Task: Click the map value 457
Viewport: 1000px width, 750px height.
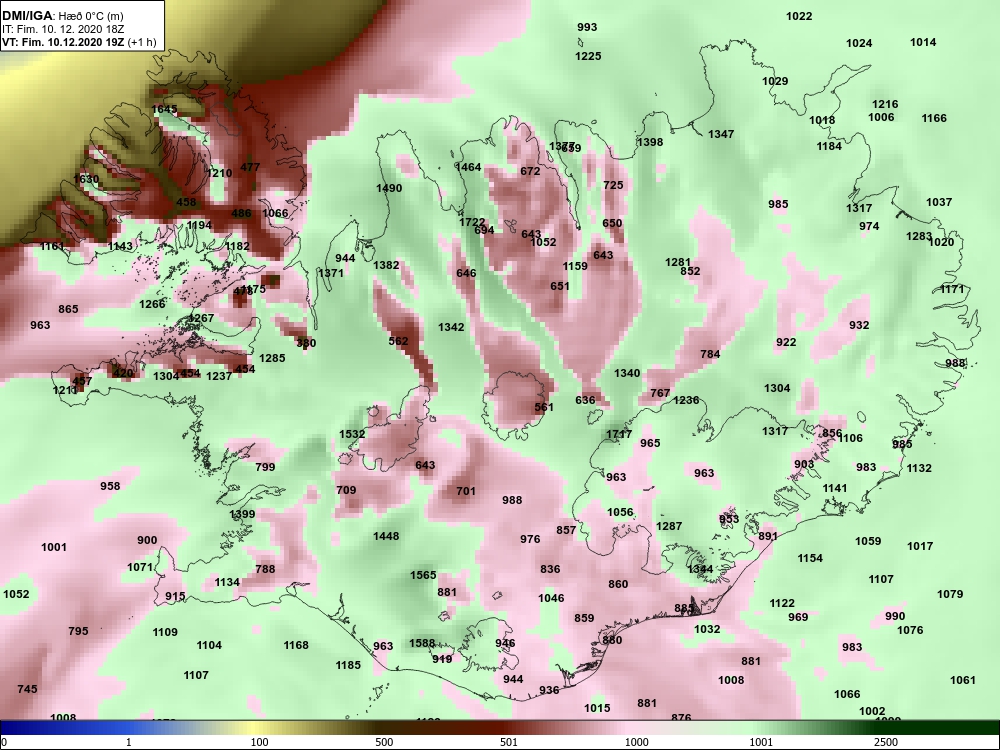Action: pos(82,381)
